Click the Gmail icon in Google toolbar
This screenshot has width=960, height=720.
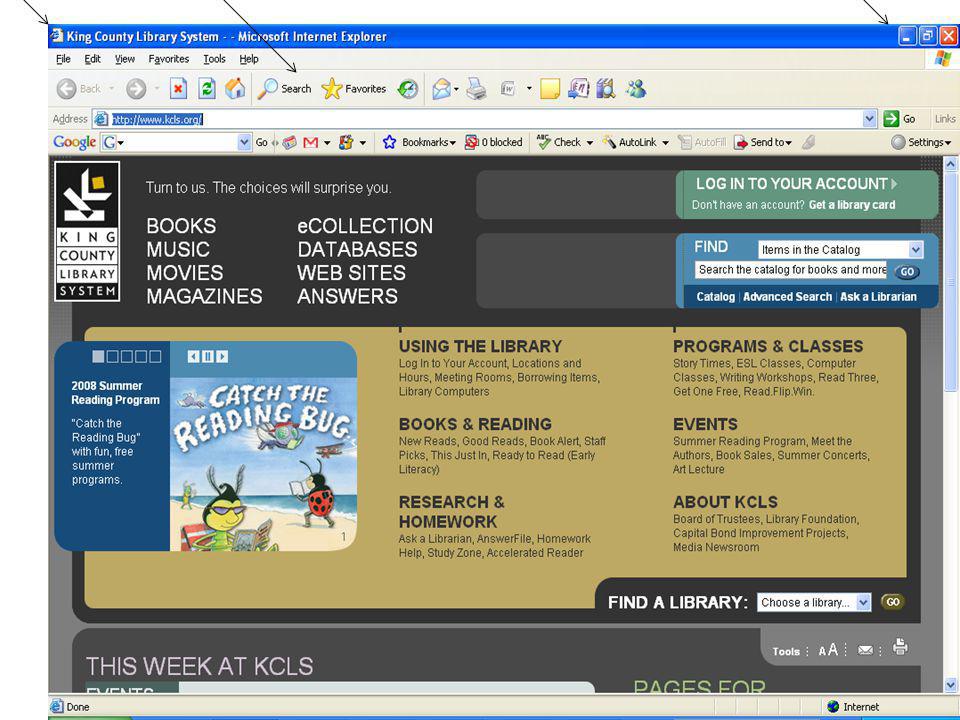(311, 143)
